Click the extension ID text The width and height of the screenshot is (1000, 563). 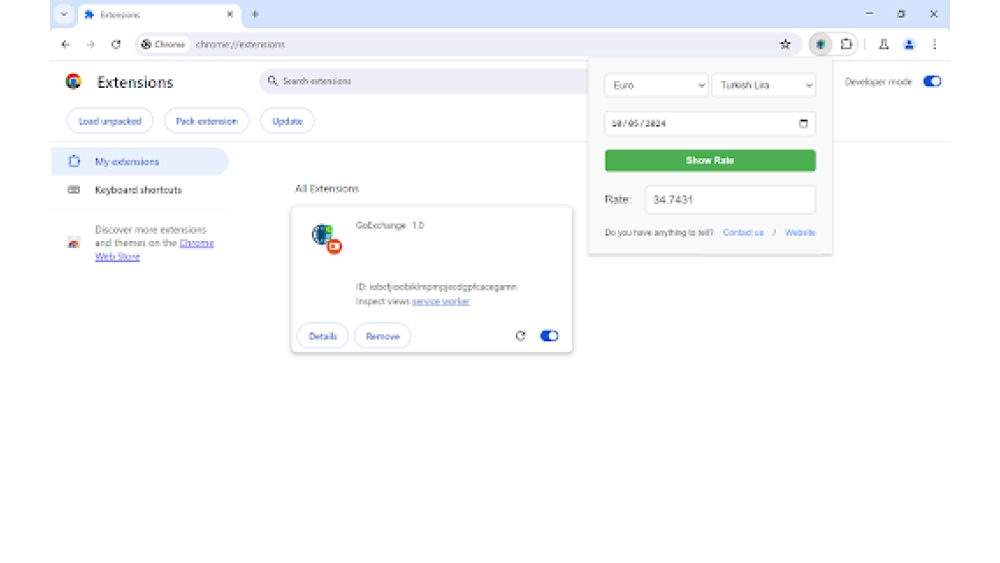[x=436, y=287]
